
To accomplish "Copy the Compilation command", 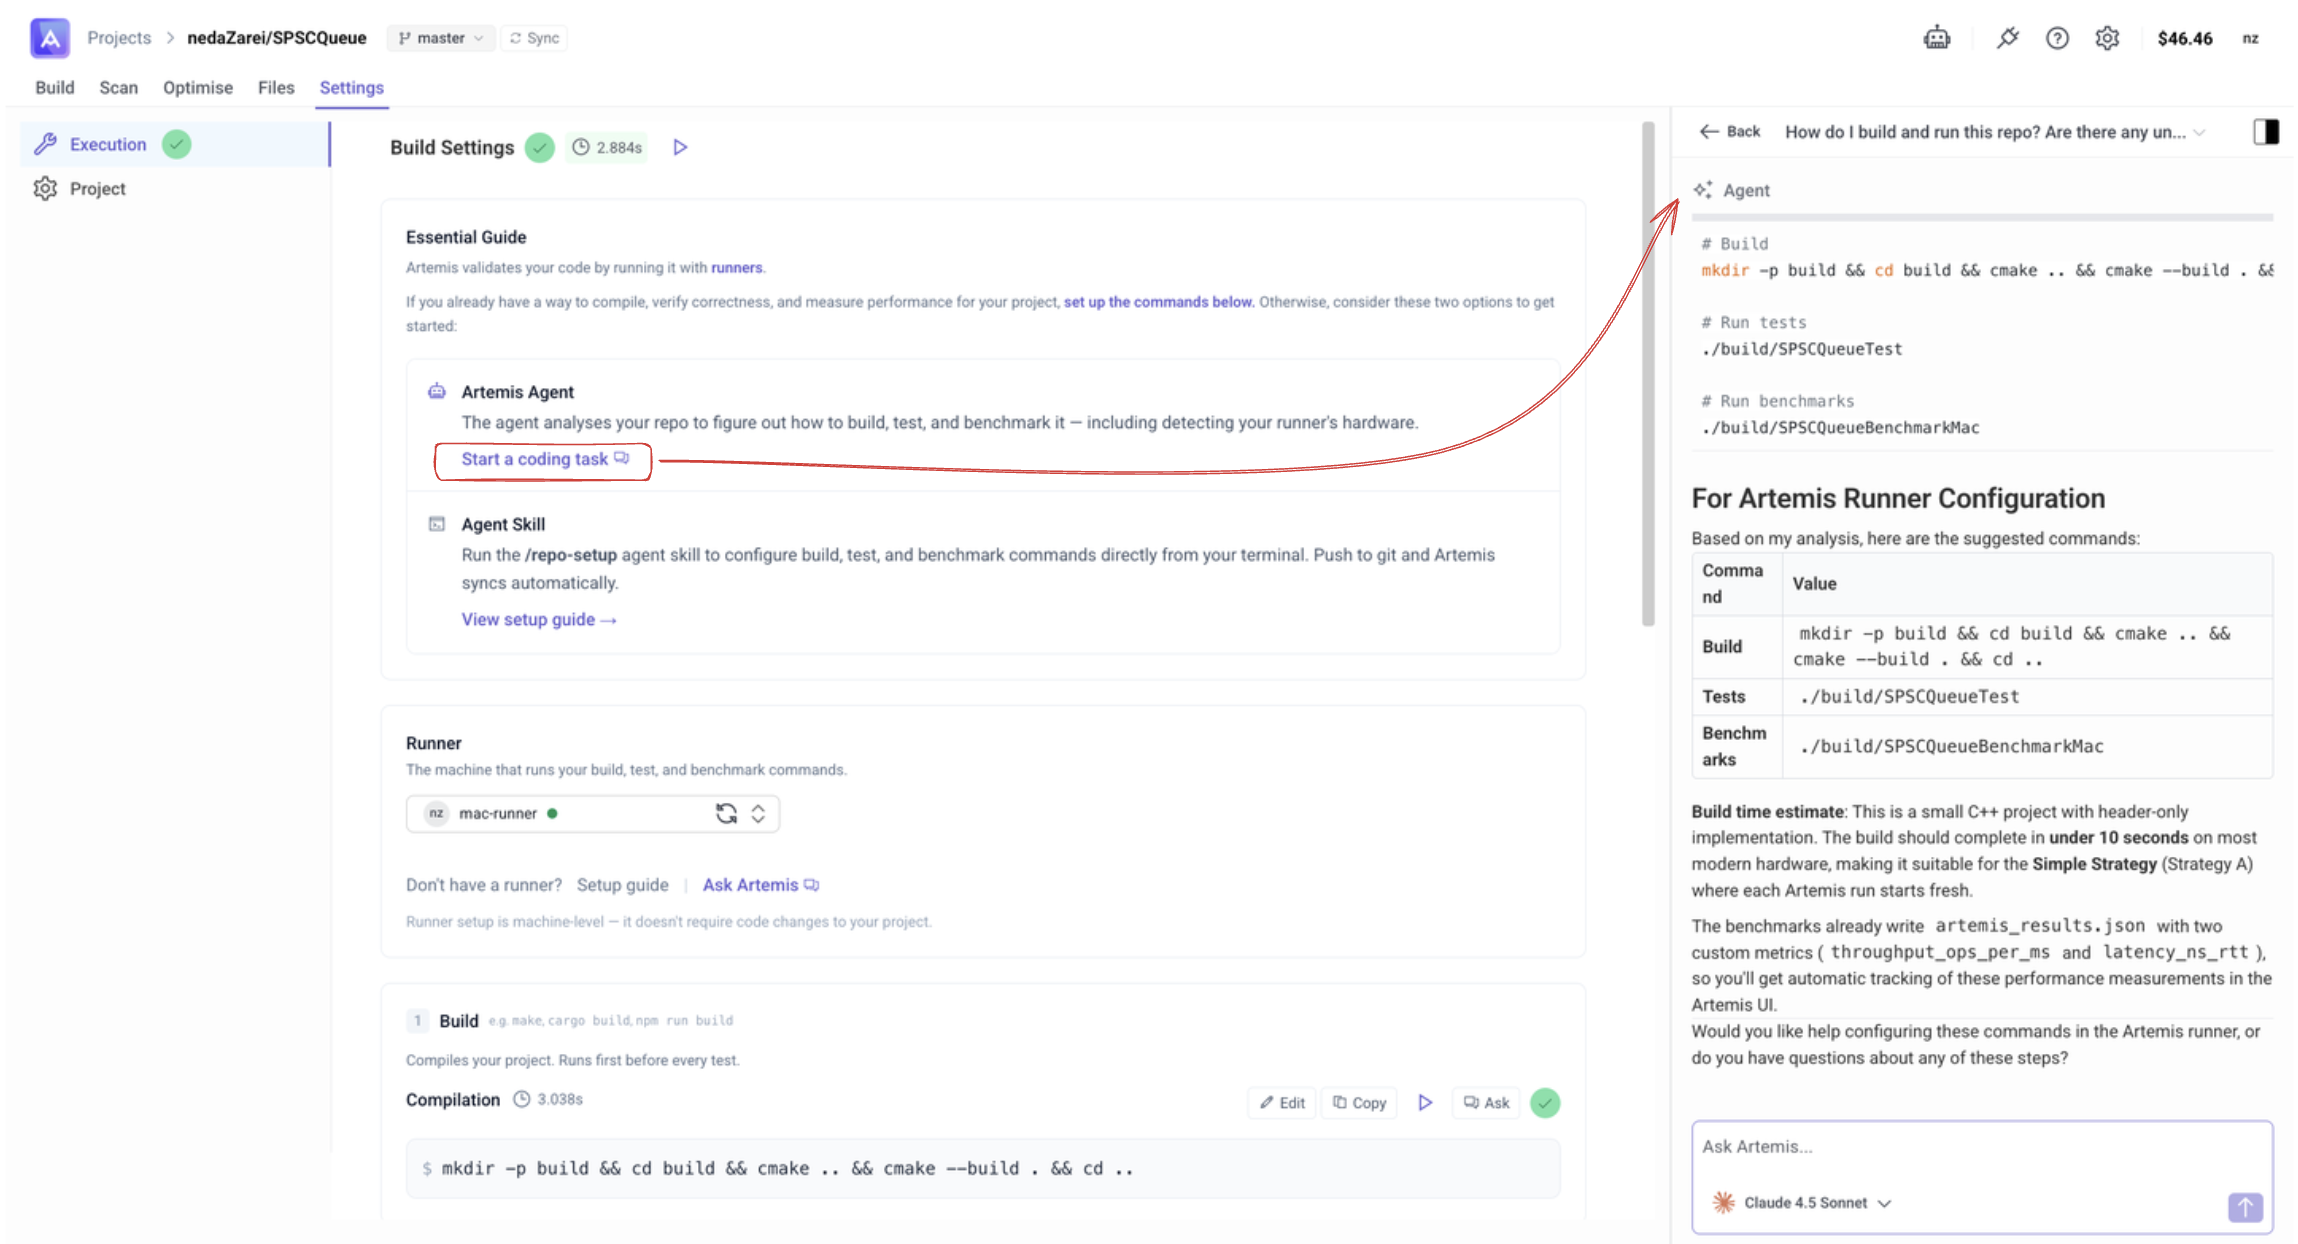I will pos(1359,1102).
